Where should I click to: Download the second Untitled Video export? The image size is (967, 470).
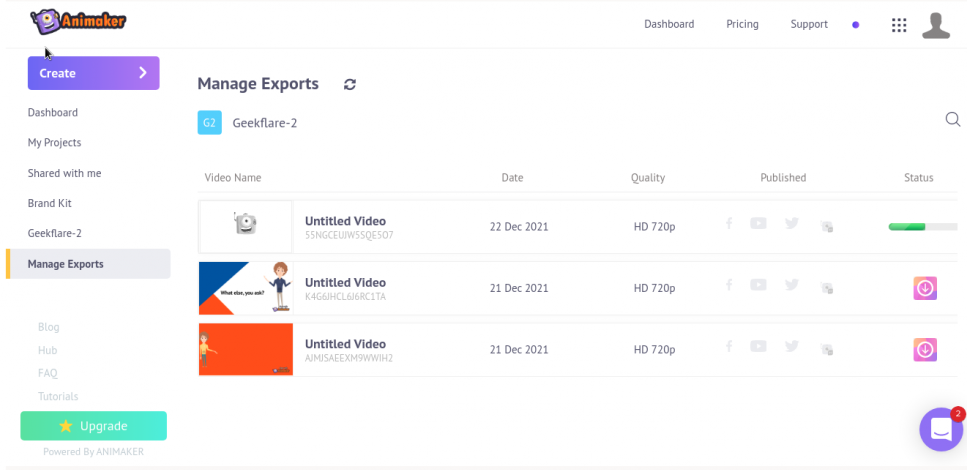pos(925,288)
